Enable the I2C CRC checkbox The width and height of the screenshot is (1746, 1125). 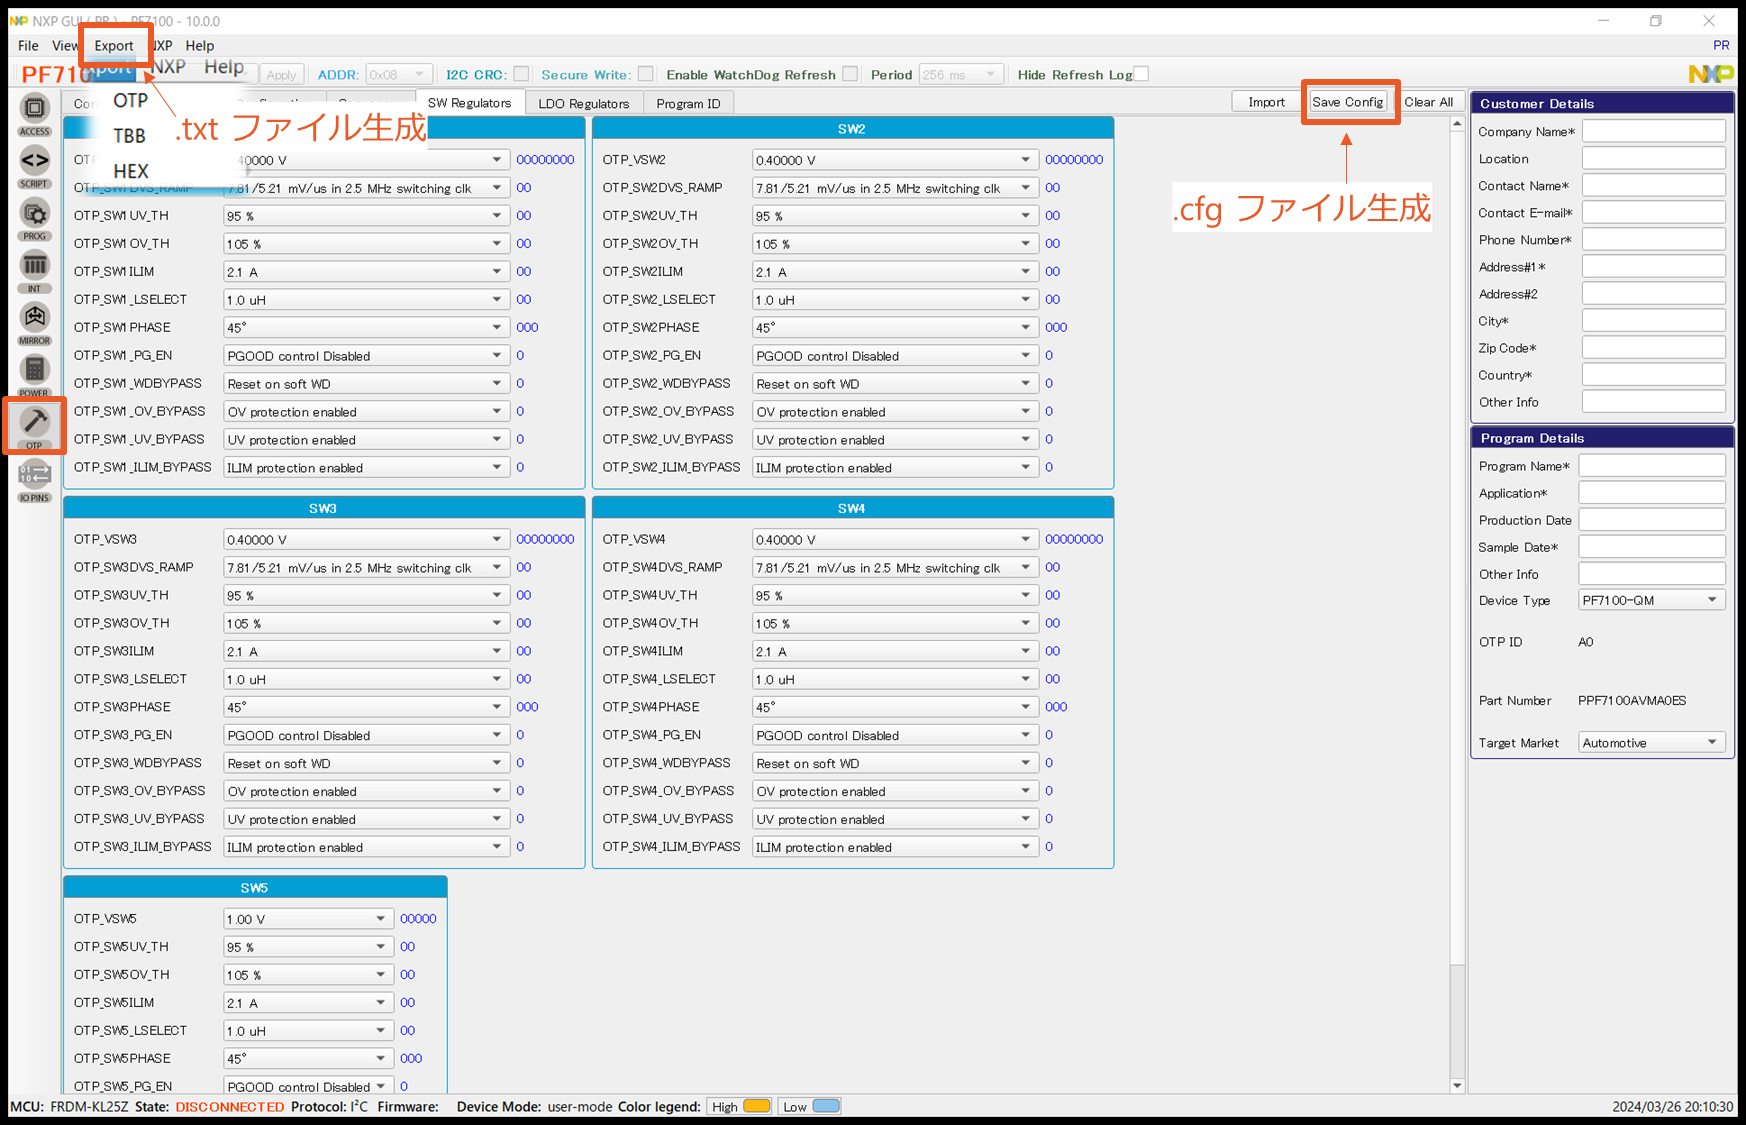point(521,74)
